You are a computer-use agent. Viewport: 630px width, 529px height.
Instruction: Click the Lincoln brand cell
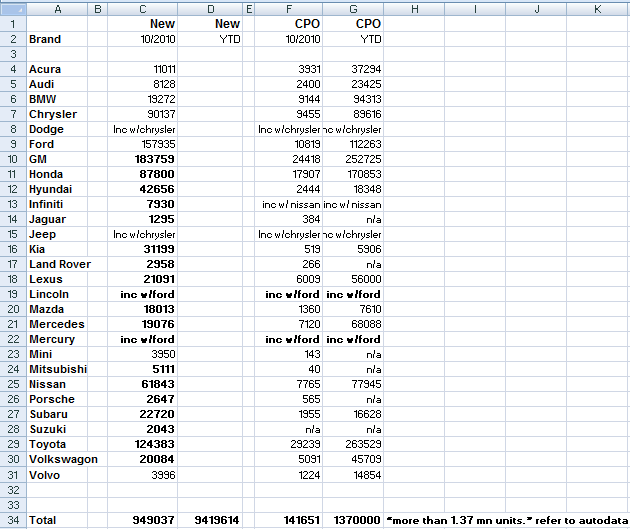pyautogui.click(x=57, y=294)
